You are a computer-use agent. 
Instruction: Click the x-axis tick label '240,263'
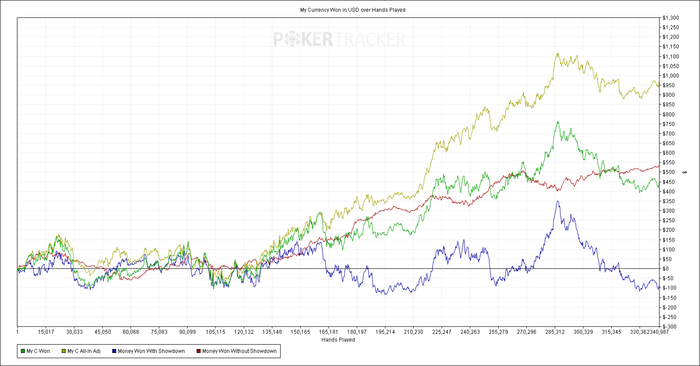(x=470, y=332)
